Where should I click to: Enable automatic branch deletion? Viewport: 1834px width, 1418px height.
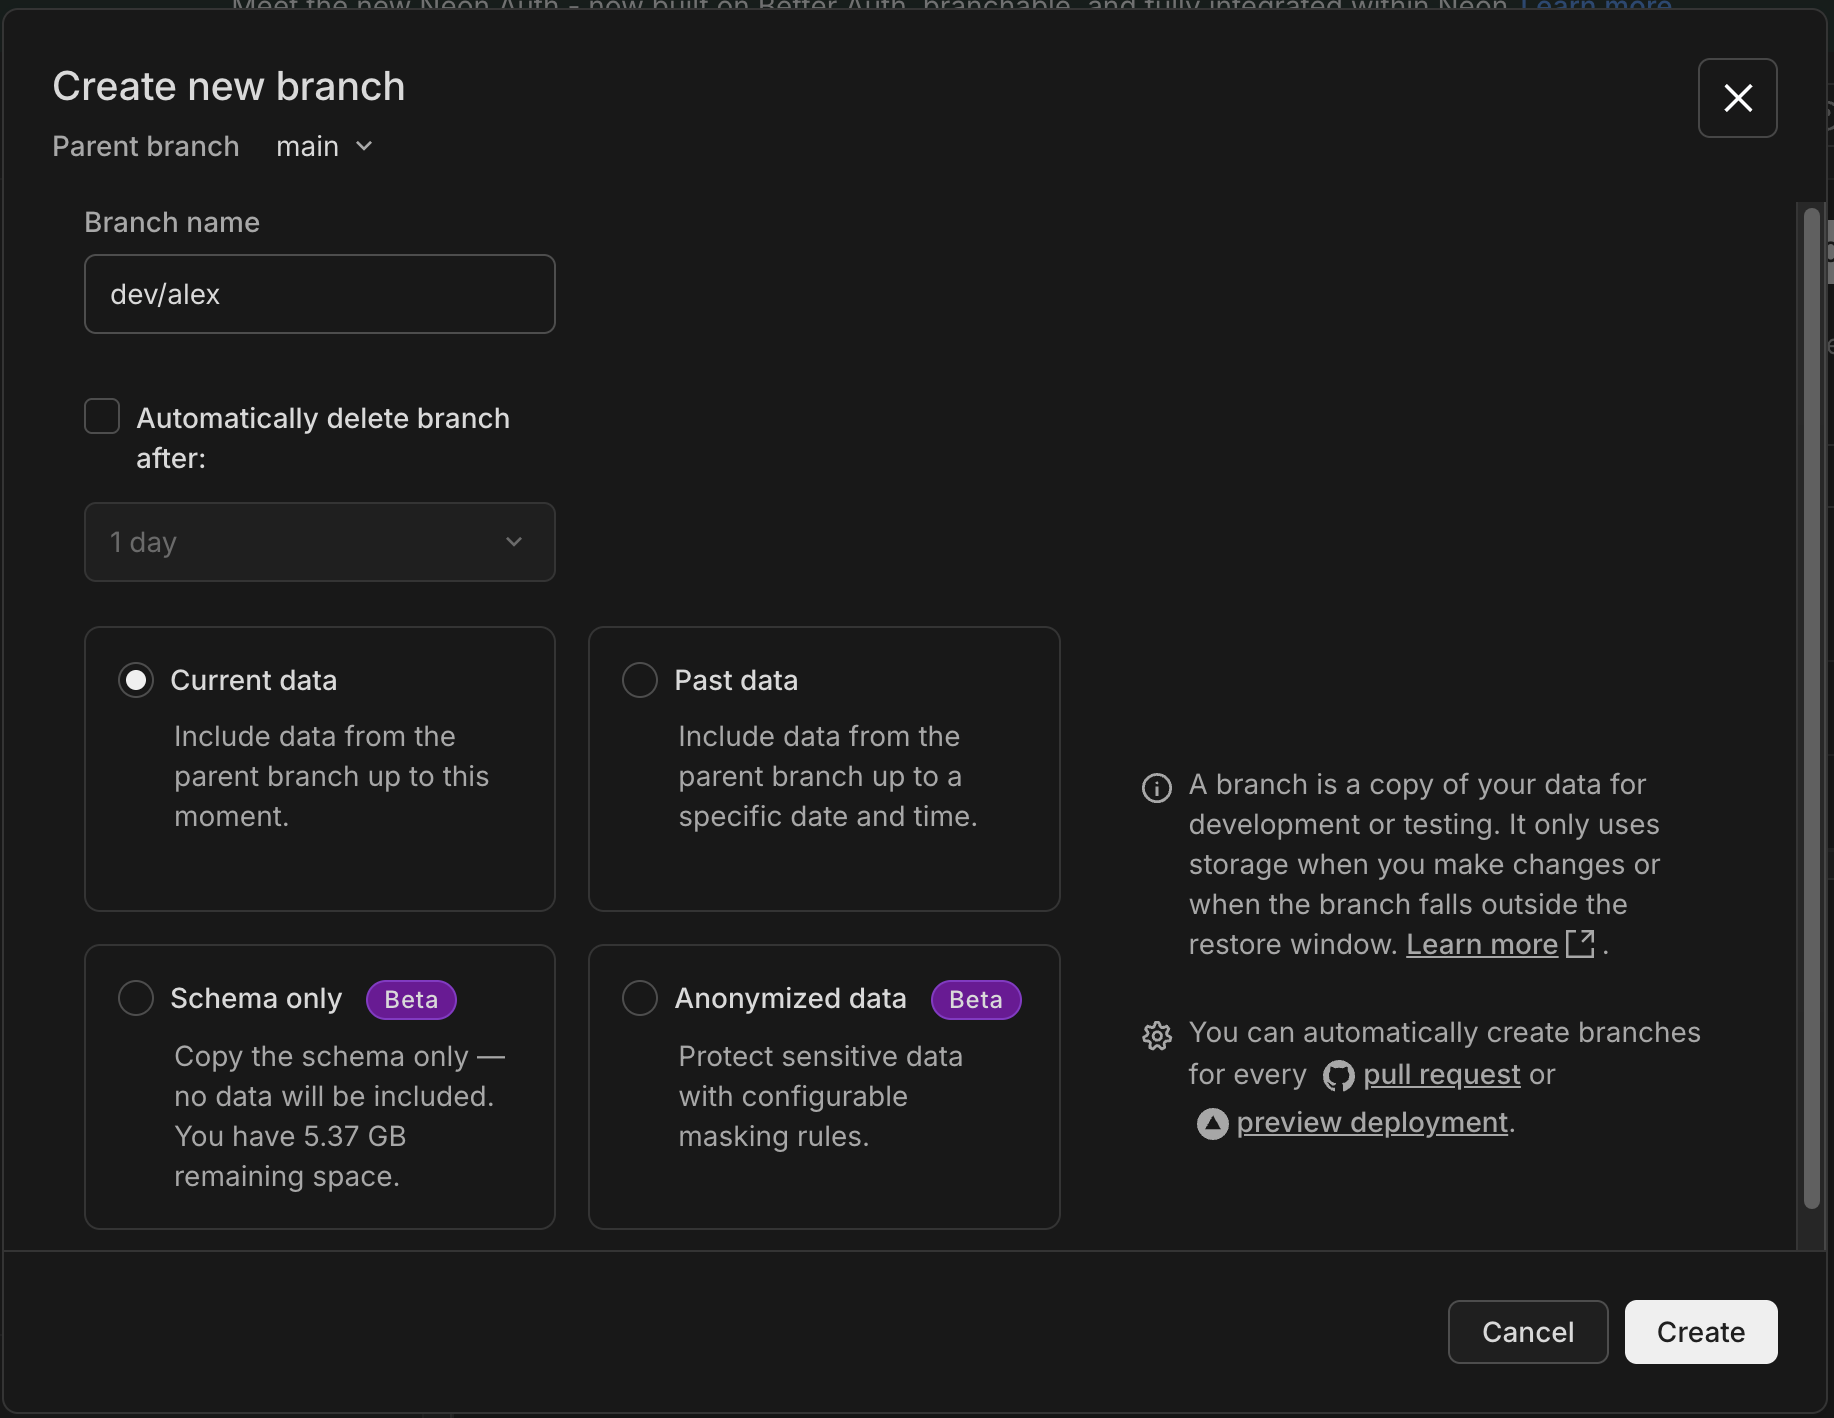pyautogui.click(x=101, y=416)
